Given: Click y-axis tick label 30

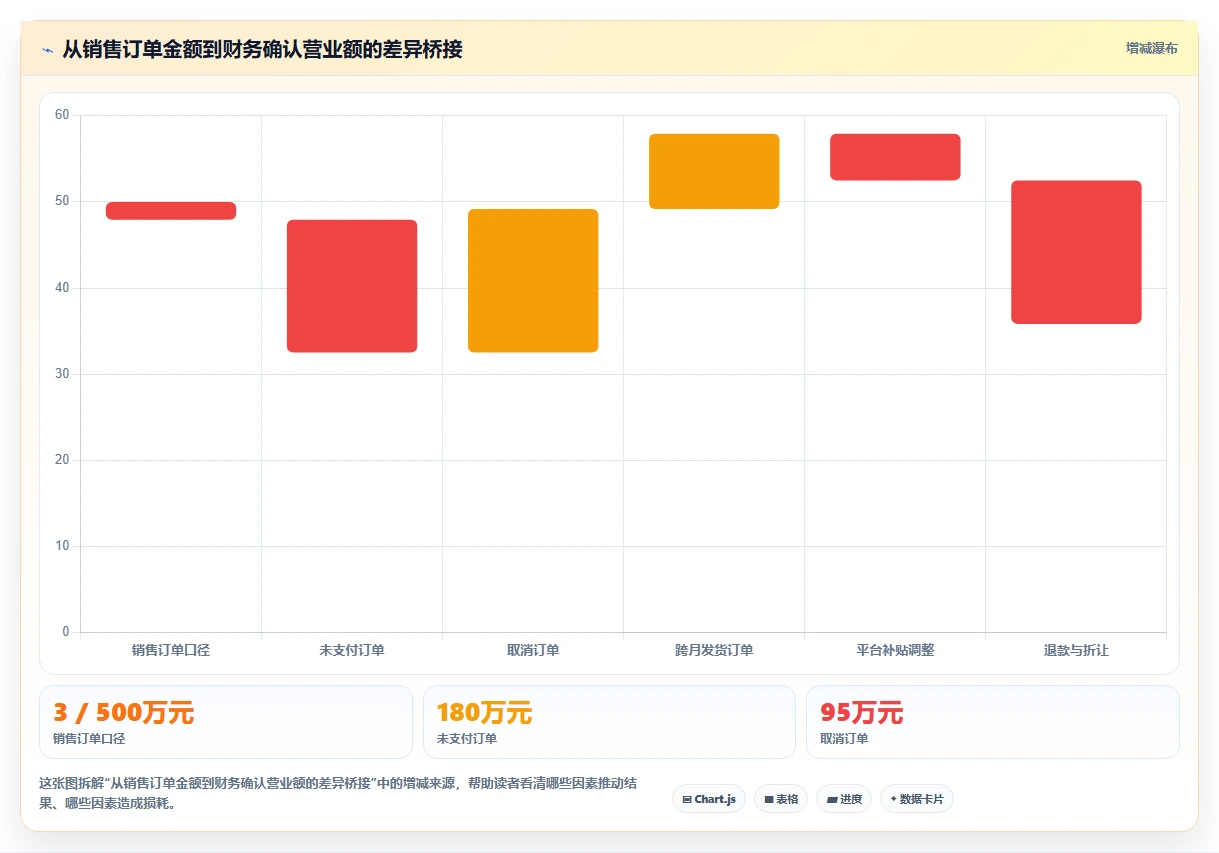Looking at the screenshot, I should coord(62,374).
